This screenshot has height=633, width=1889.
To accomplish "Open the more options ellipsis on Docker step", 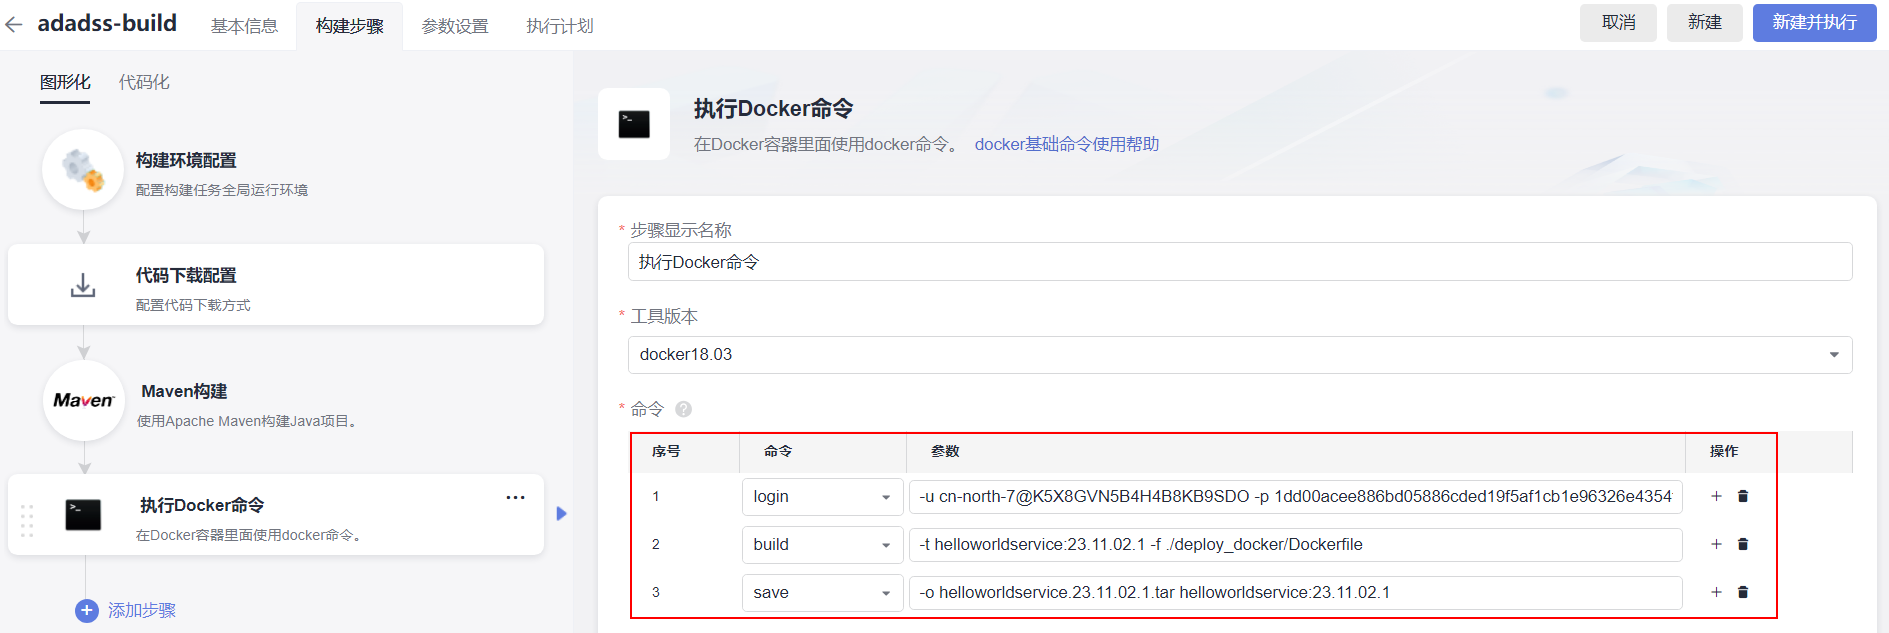I will pos(515,498).
